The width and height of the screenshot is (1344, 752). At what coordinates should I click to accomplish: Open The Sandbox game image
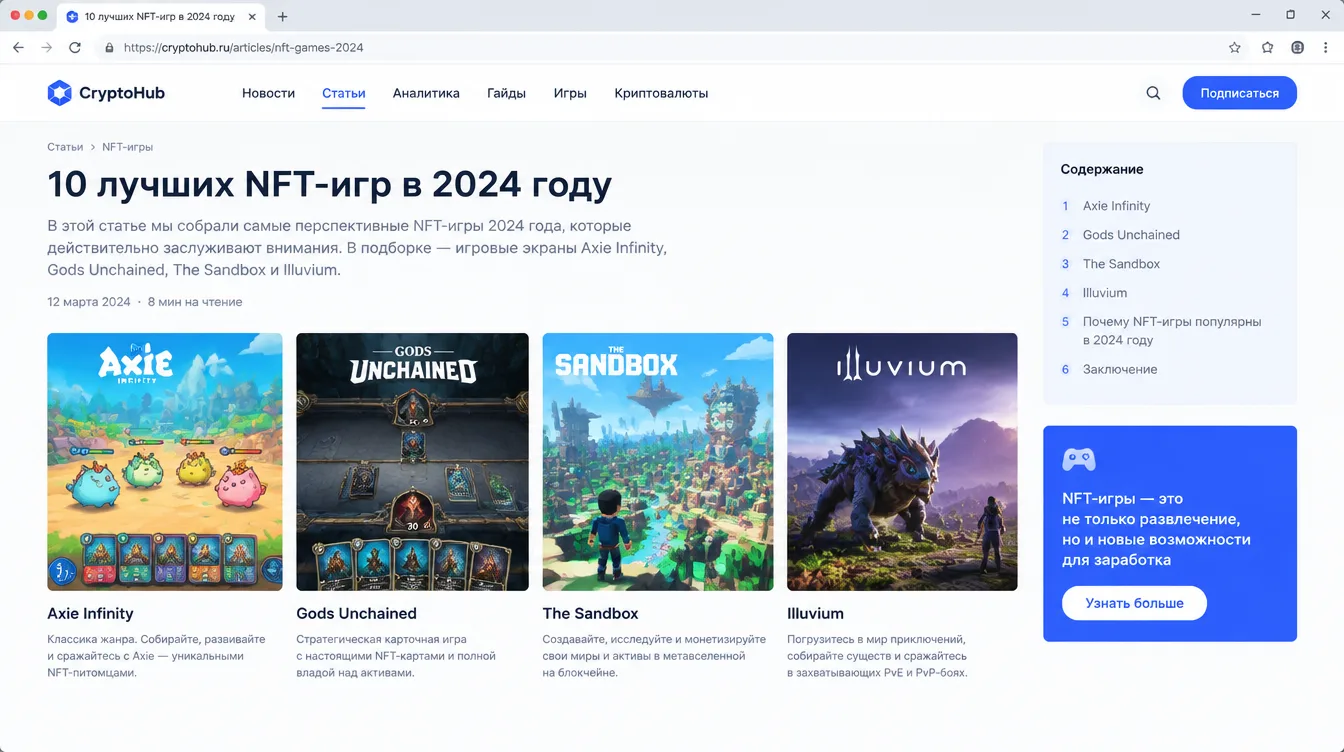[658, 462]
